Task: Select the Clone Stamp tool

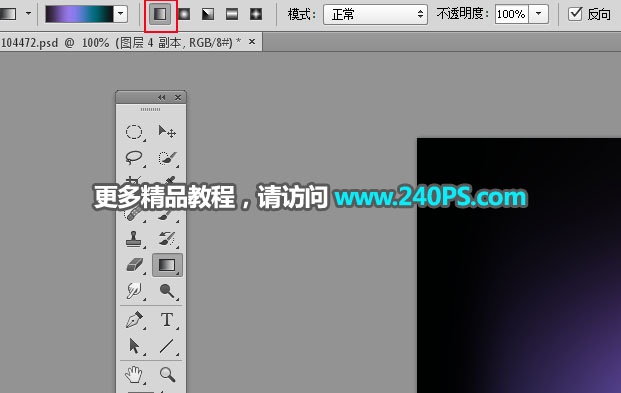Action: pos(134,239)
